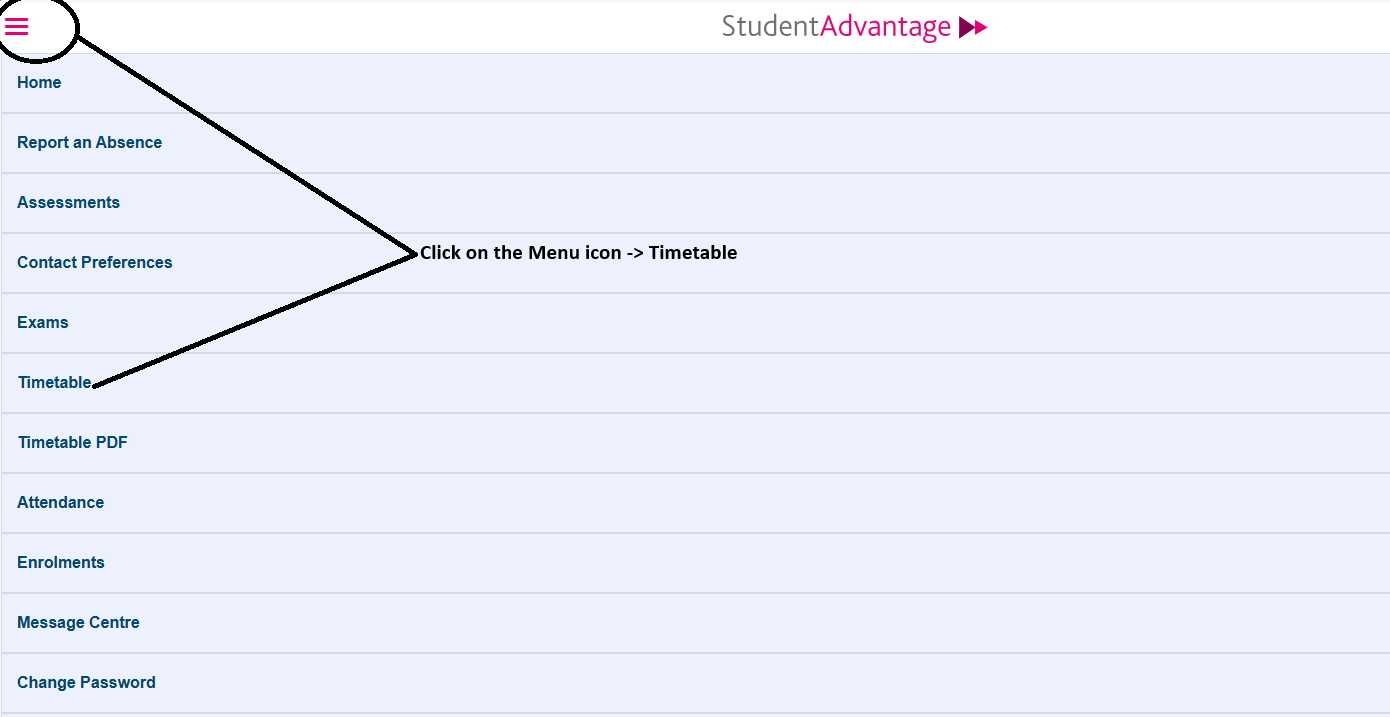The width and height of the screenshot is (1390, 717).
Task: View the Exams page
Action: (x=695, y=323)
